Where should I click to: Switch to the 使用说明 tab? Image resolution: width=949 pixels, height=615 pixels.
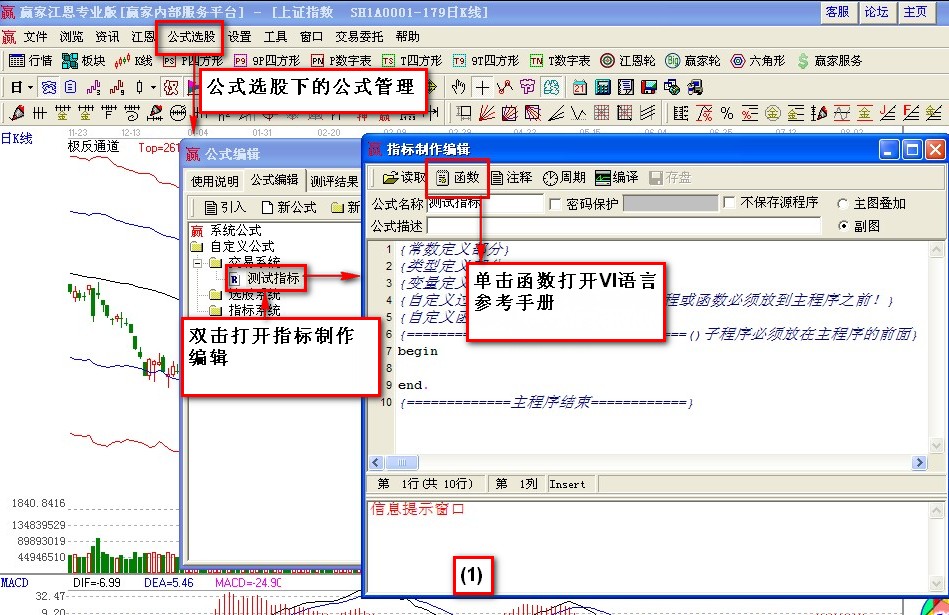tap(214, 181)
